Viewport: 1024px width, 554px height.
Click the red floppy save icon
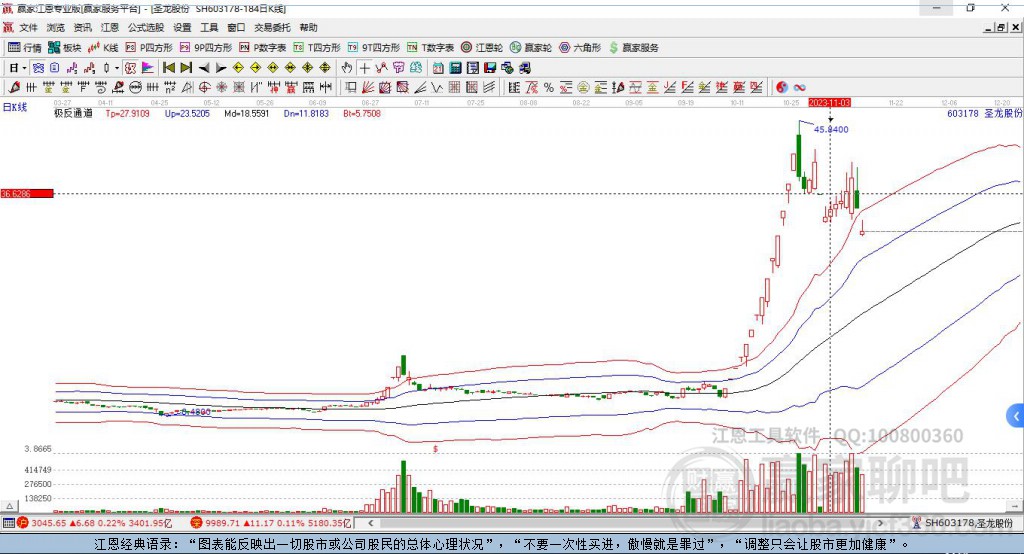tap(490, 68)
